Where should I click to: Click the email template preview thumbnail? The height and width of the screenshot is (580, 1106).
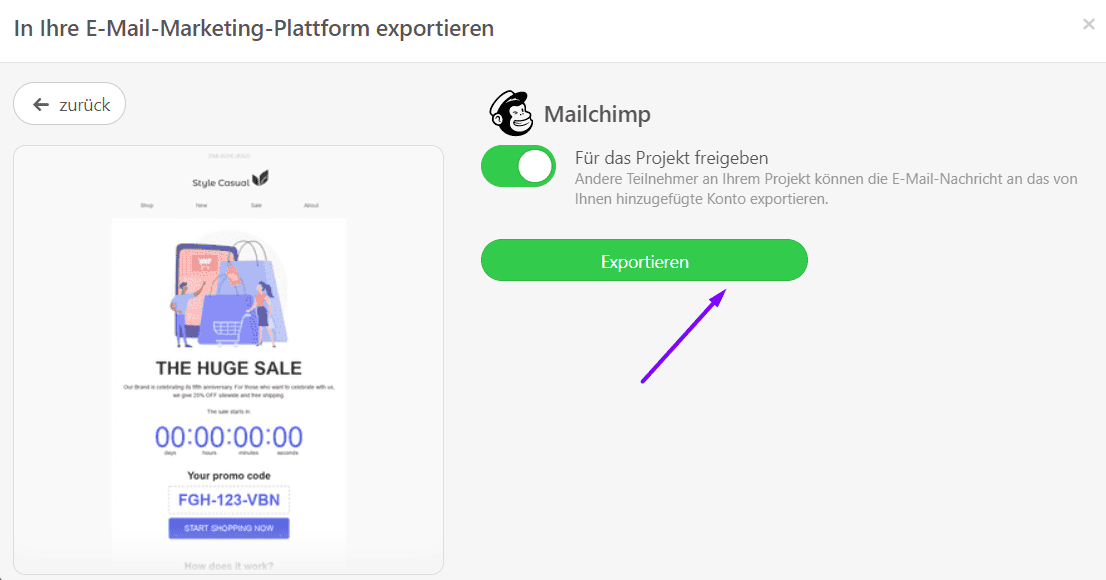229,360
